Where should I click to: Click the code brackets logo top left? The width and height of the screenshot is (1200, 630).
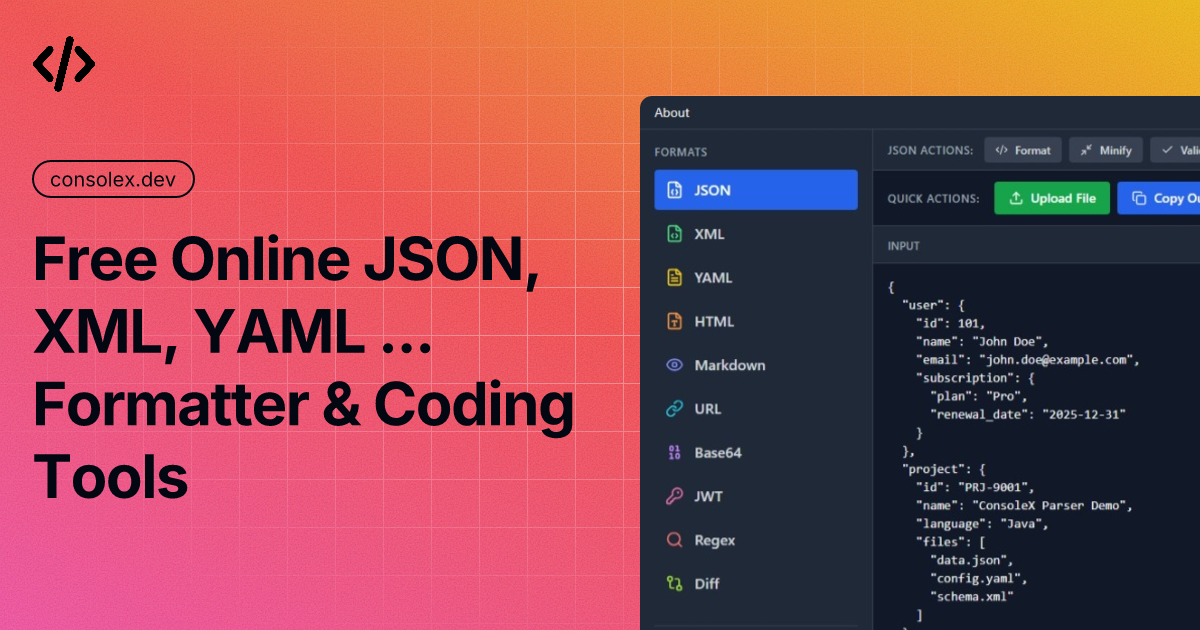(64, 64)
